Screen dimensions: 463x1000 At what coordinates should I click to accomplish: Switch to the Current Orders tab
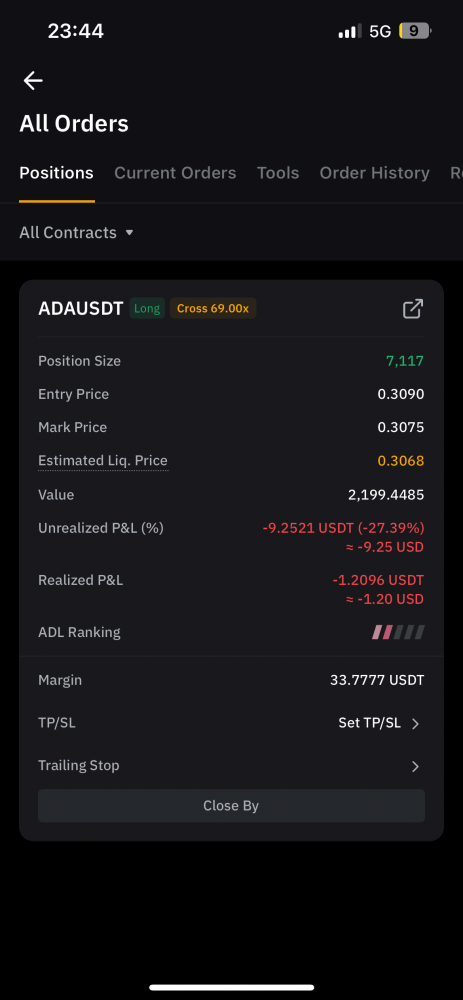click(175, 173)
